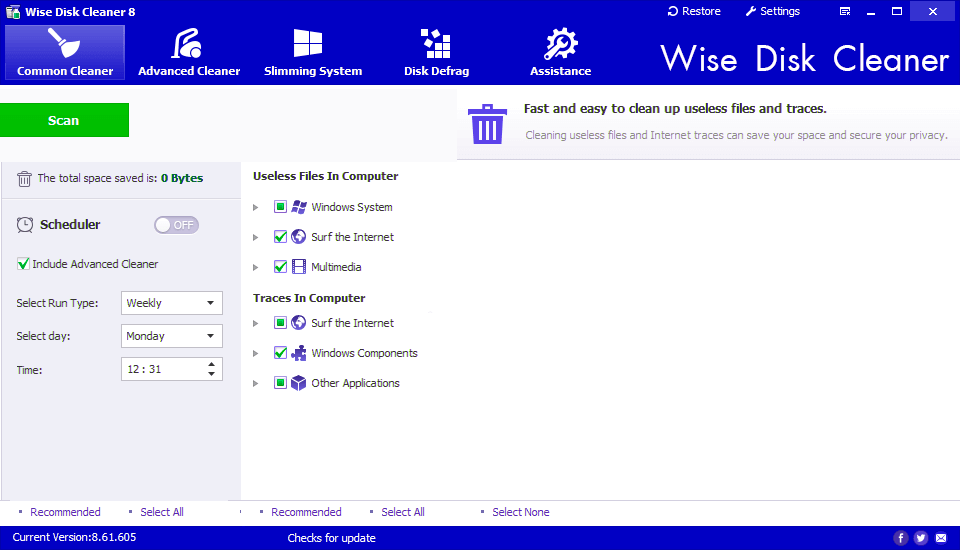This screenshot has width=960, height=550.
Task: Expand the Other Applications node
Action: (x=256, y=383)
